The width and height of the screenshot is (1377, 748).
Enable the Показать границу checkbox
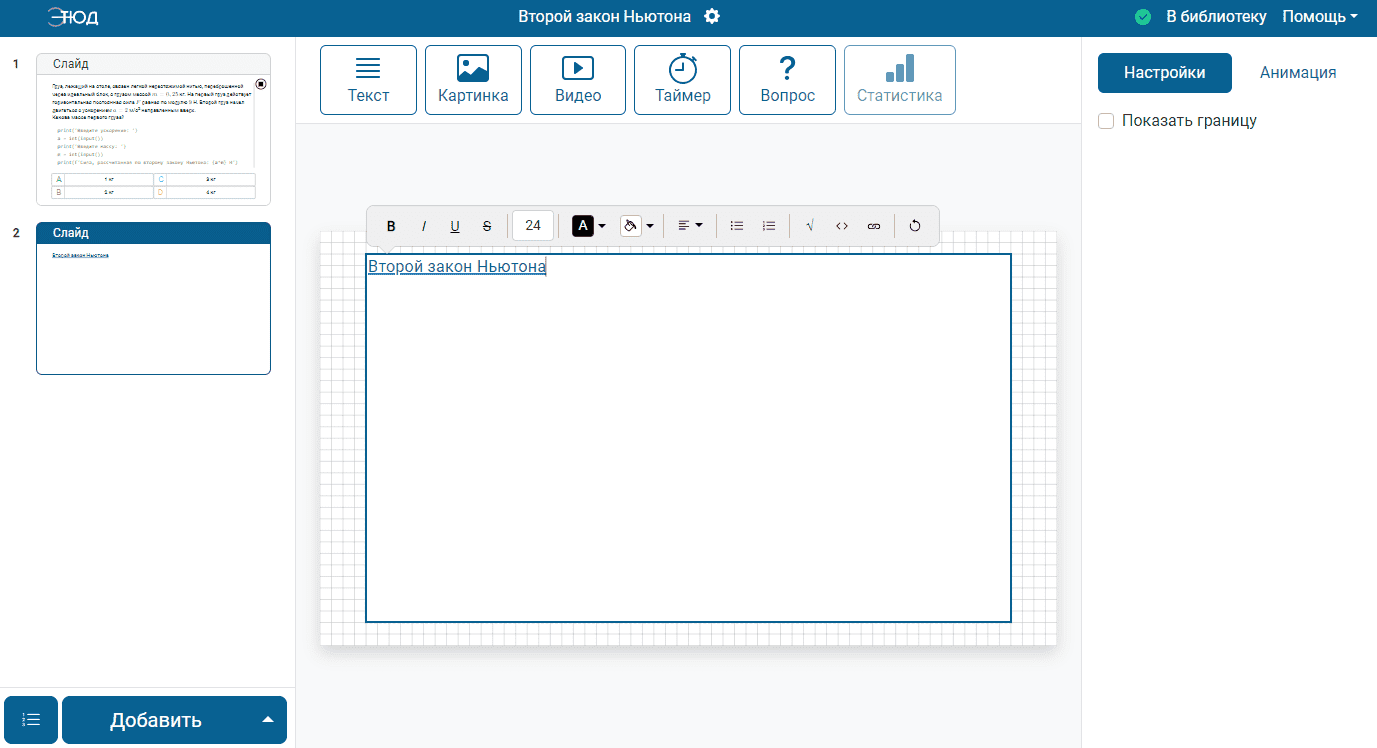[x=1106, y=121]
